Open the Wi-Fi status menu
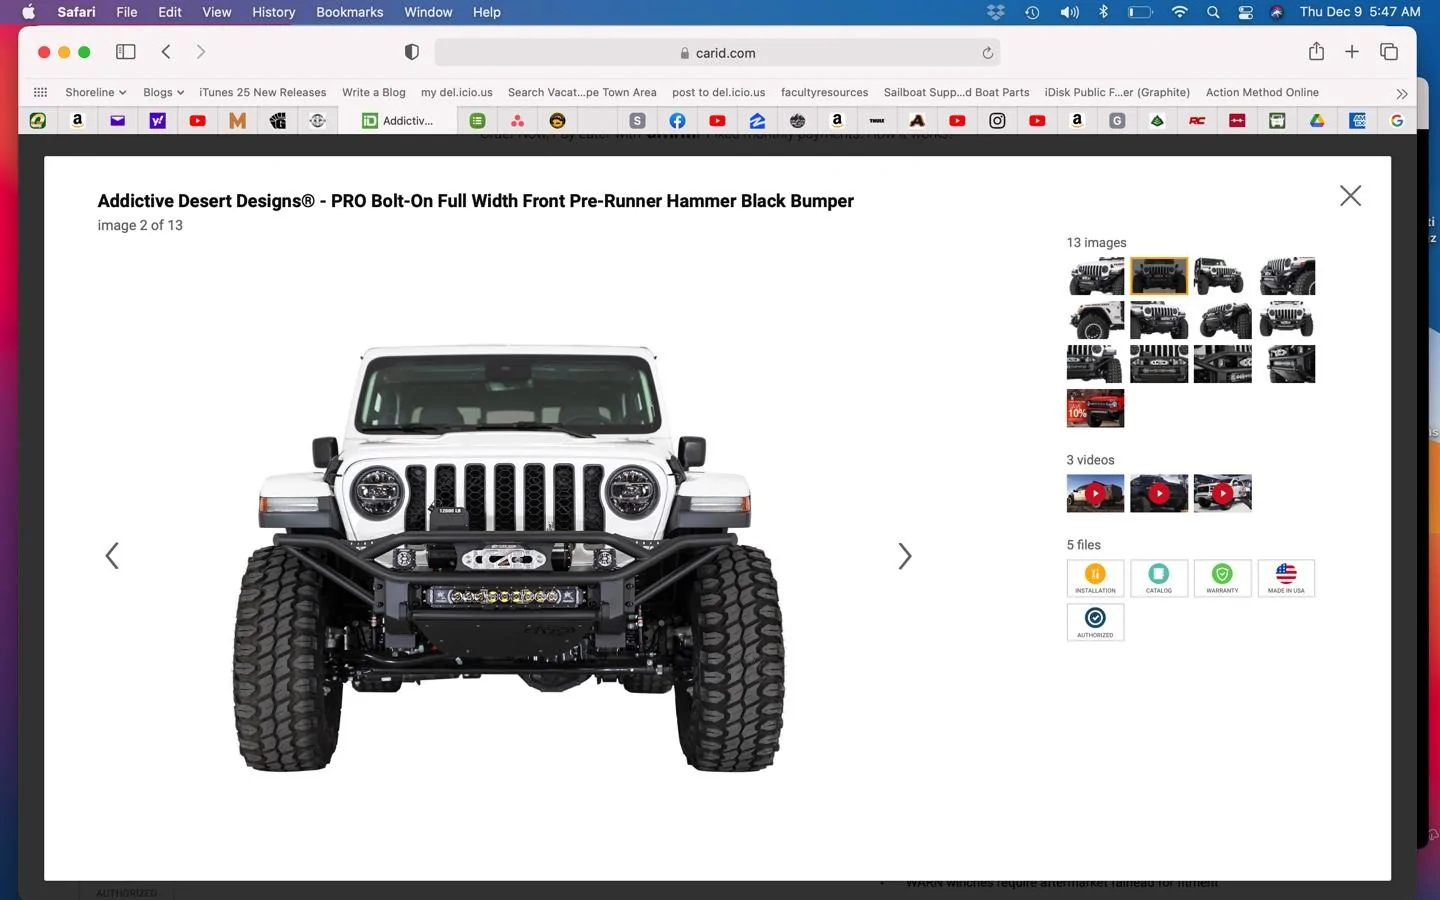This screenshot has width=1440, height=900. pos(1180,12)
